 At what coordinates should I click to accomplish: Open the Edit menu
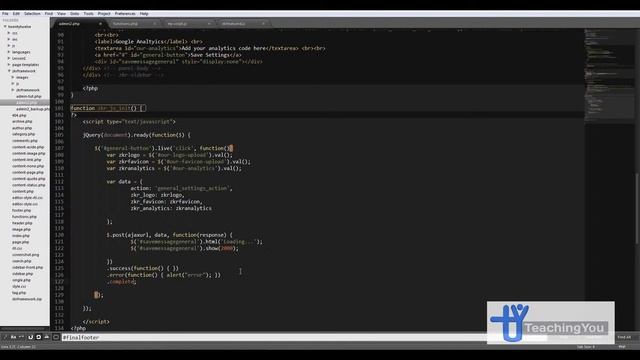16,13
